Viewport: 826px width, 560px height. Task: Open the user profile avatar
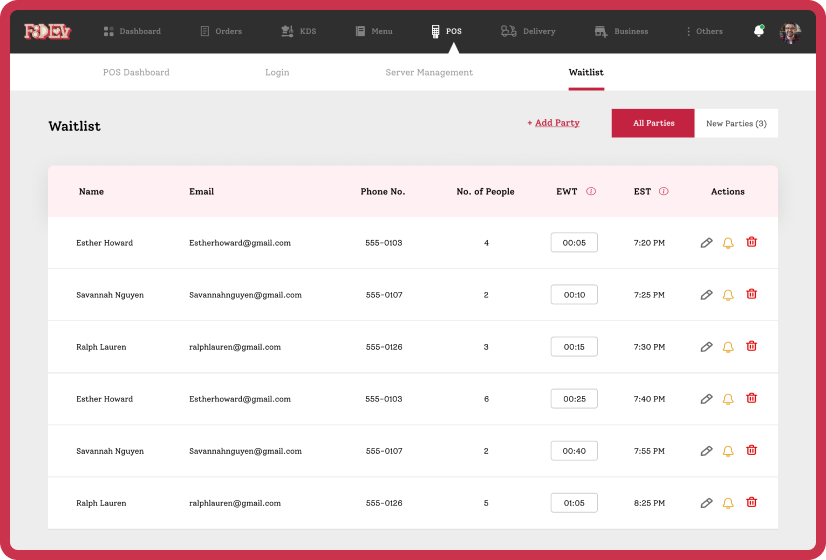click(790, 32)
